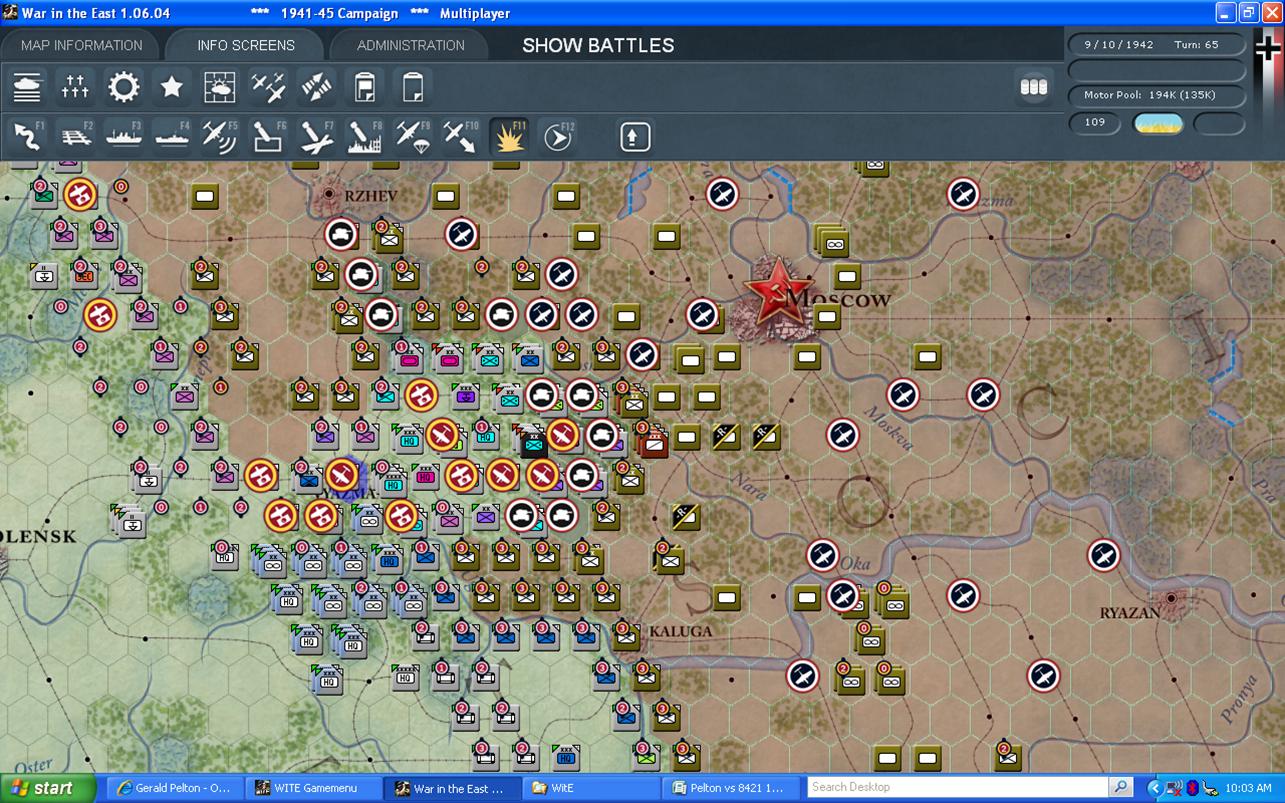Click the crossed arrows icon in toolbar

coord(316,87)
